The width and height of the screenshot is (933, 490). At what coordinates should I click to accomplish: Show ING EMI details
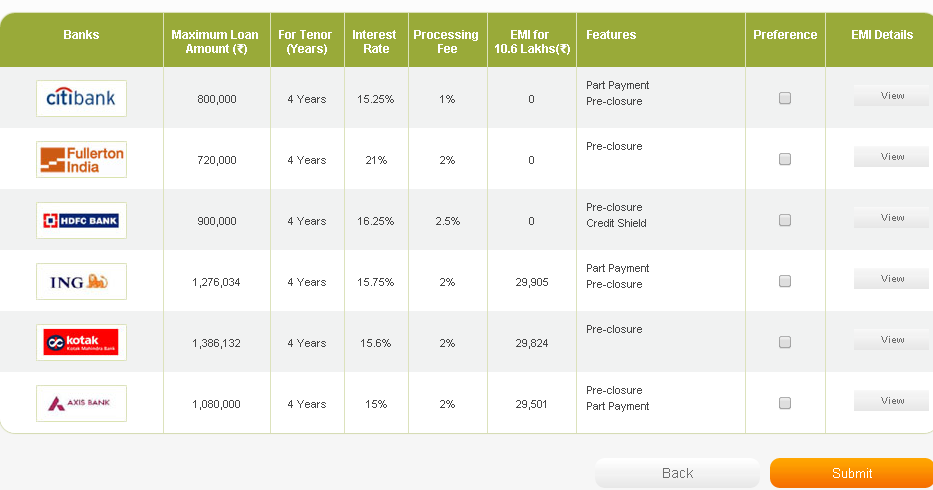(891, 279)
